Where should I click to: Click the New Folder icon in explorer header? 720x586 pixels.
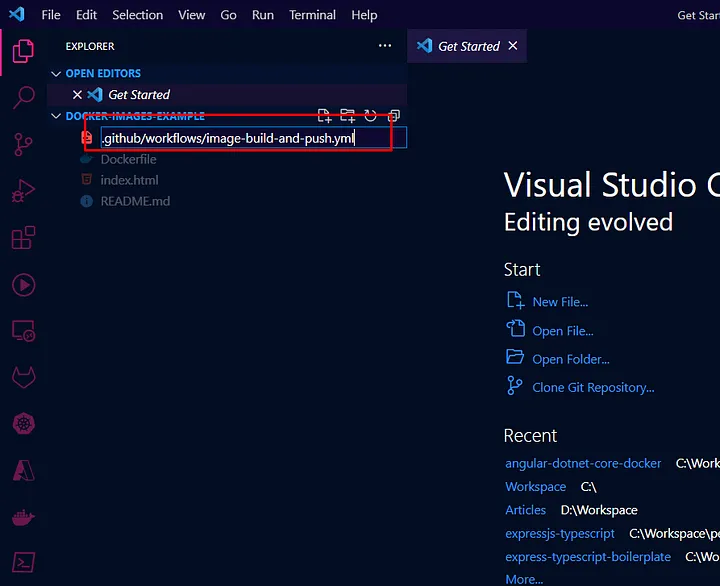348,116
